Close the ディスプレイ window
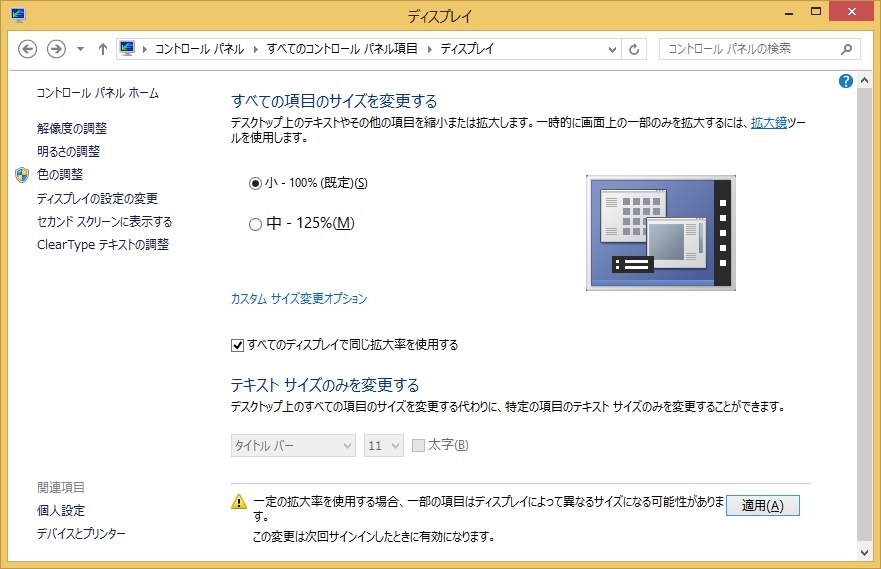The image size is (881, 569). 852,12
